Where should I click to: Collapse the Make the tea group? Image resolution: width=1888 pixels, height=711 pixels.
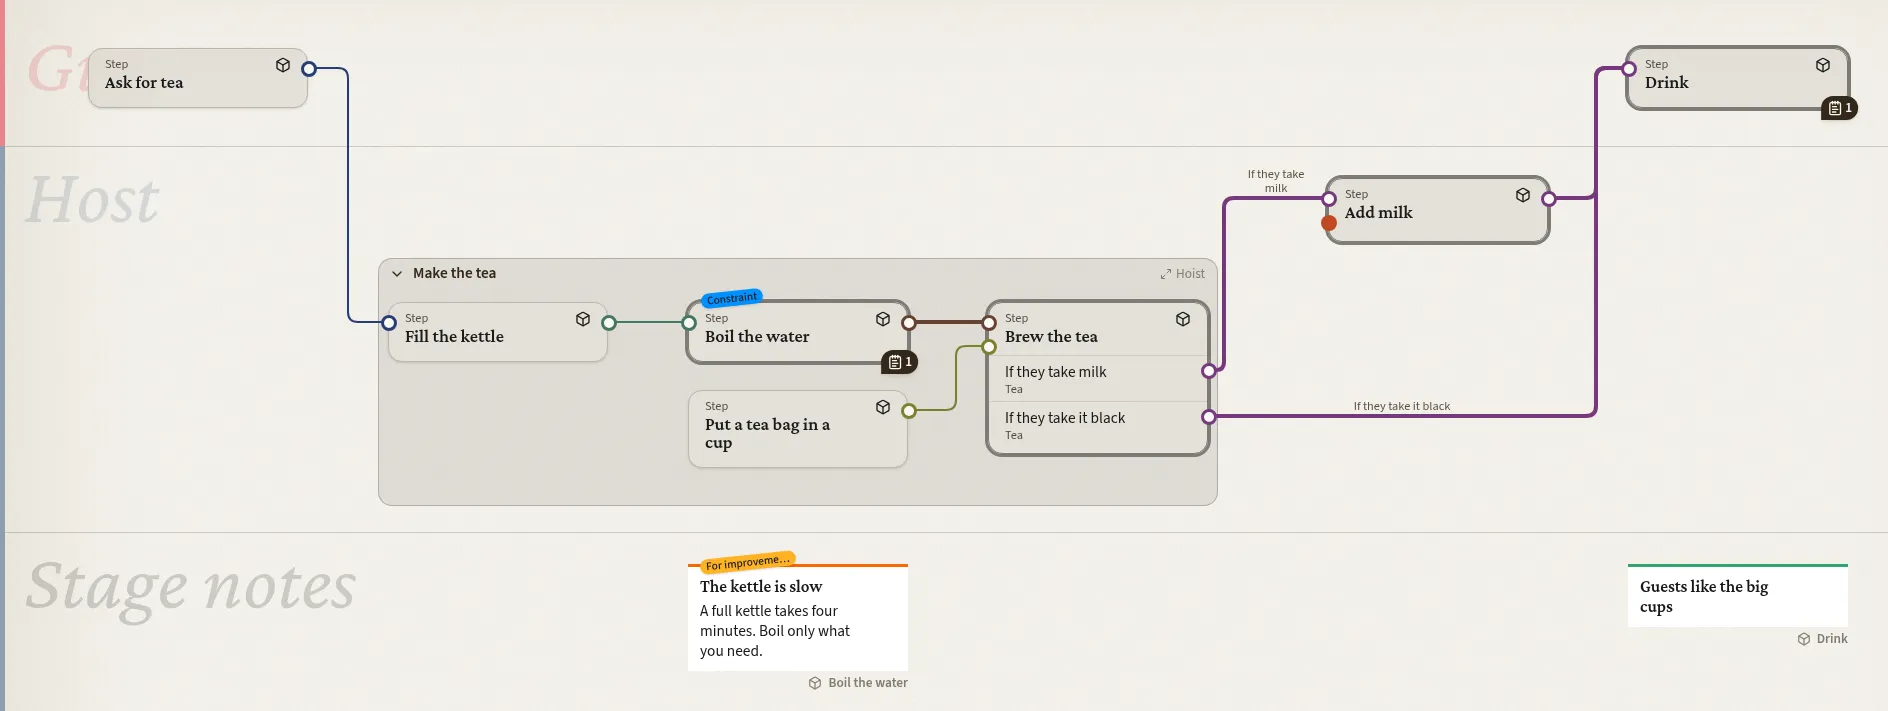click(x=397, y=273)
